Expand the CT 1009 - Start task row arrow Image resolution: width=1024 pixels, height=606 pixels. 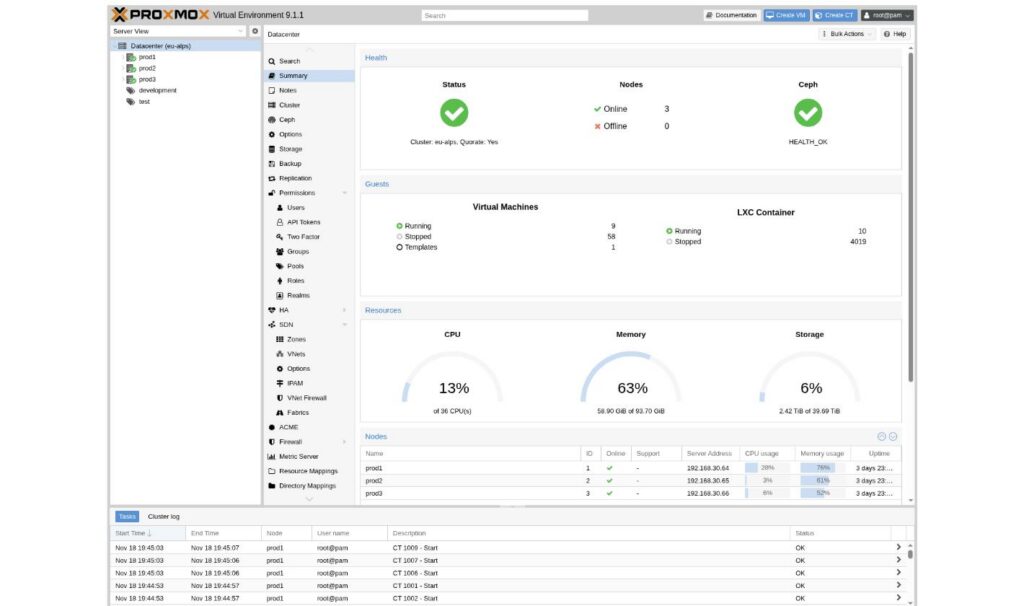(x=898, y=548)
